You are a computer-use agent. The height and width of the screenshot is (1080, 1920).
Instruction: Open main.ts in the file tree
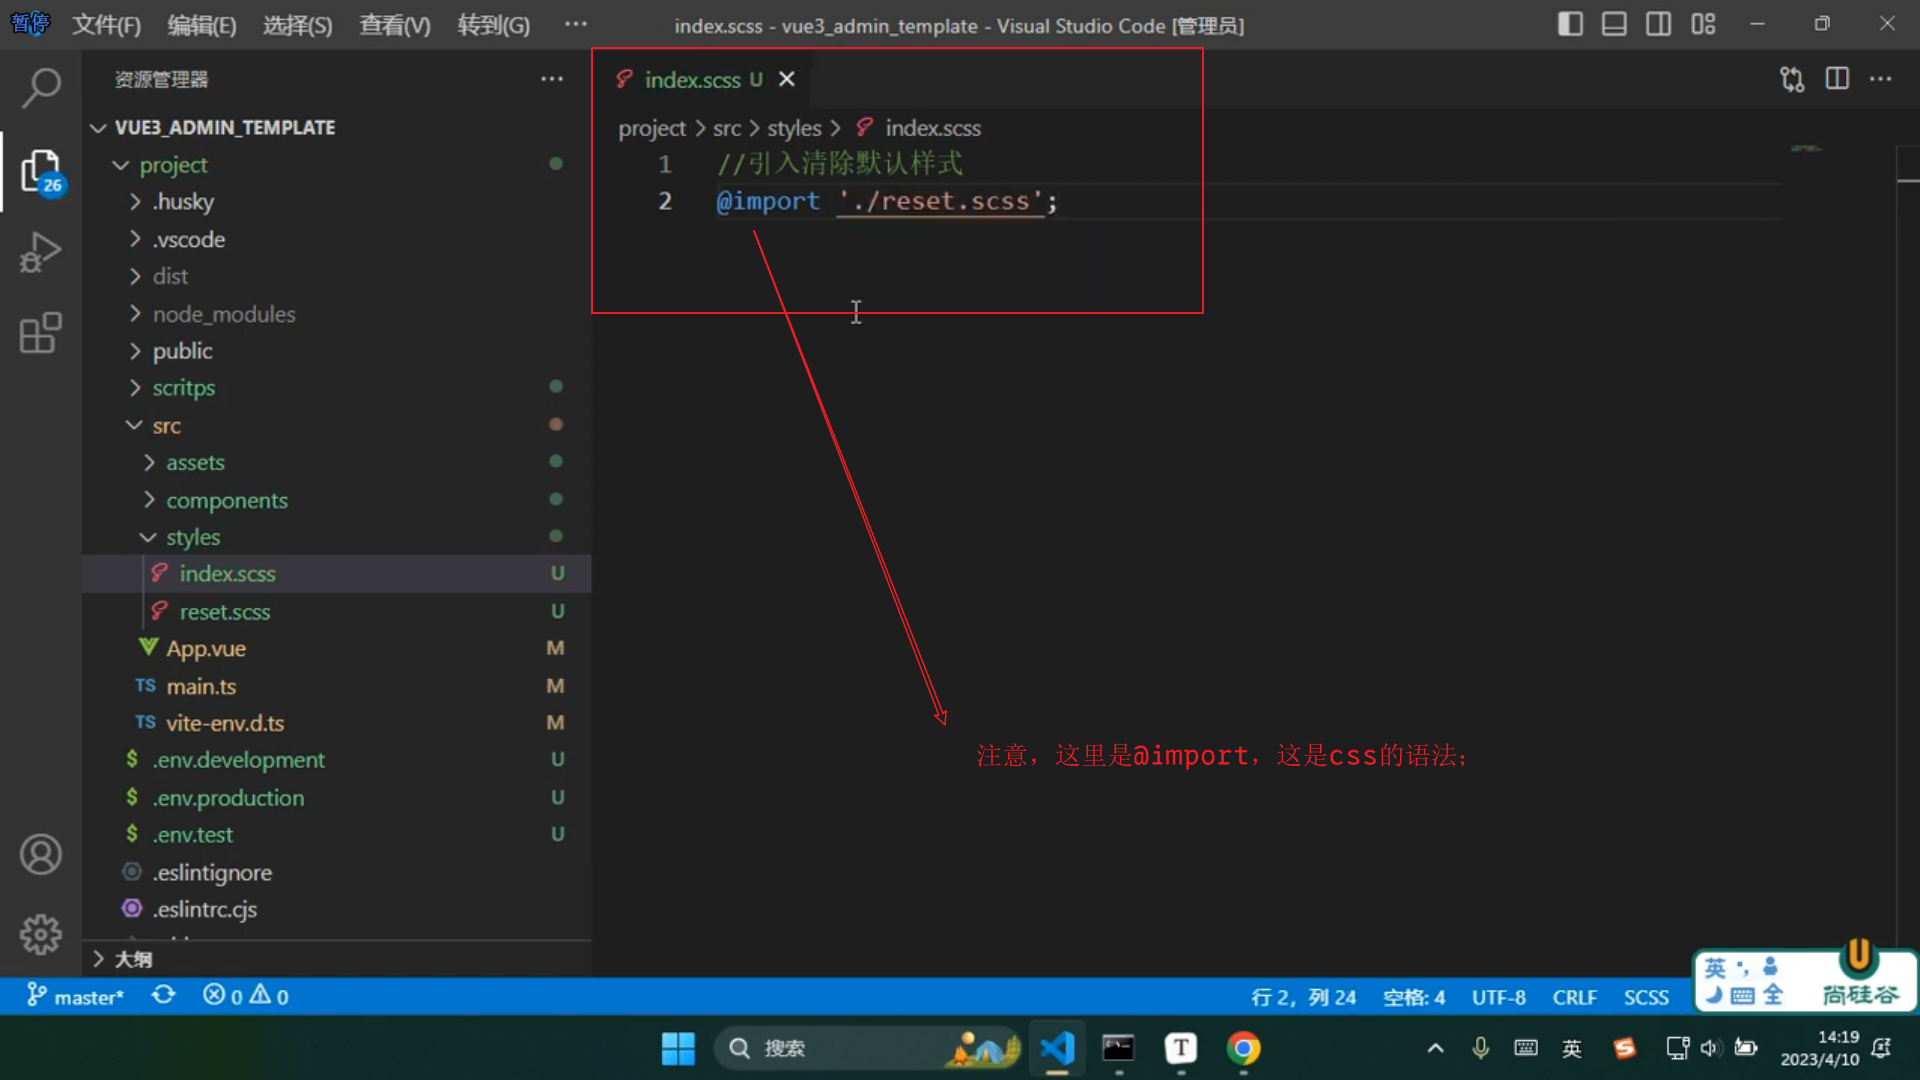click(336, 686)
